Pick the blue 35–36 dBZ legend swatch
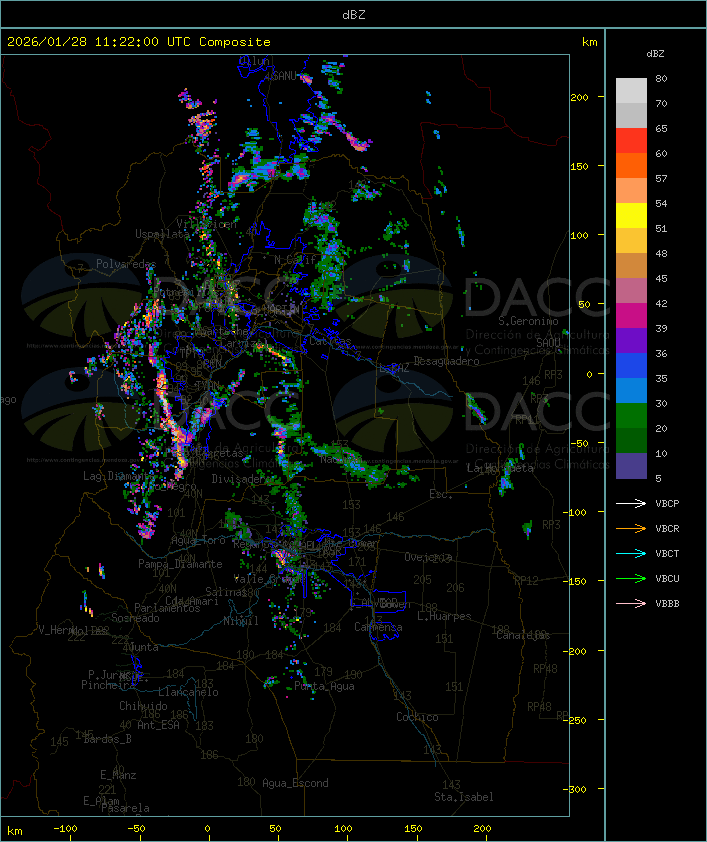Screen dimensions: 707x842 631,366
